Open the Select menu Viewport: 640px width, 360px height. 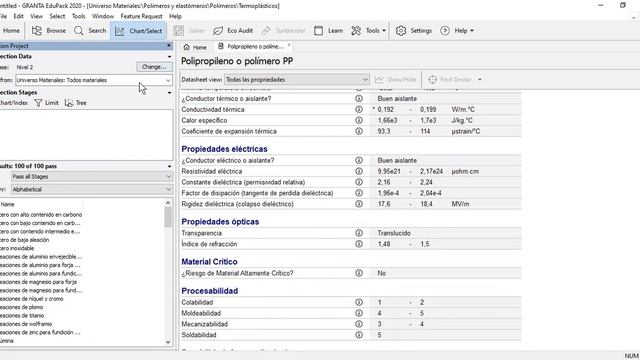57,16
